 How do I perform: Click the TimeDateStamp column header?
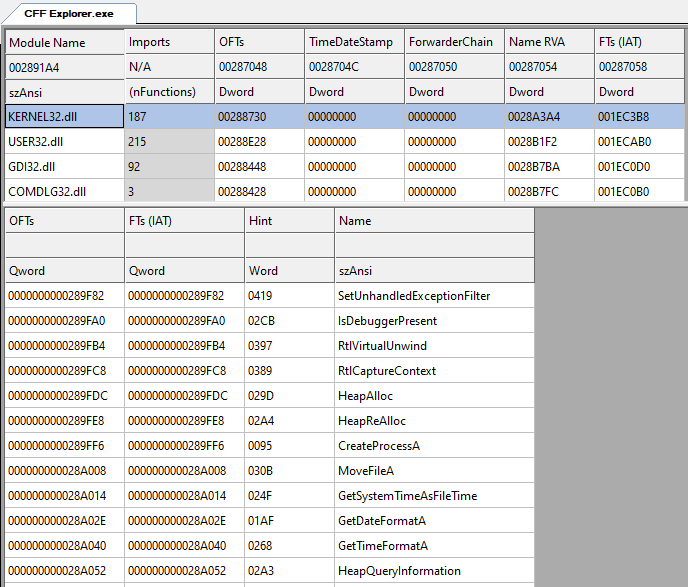pyautogui.click(x=355, y=42)
